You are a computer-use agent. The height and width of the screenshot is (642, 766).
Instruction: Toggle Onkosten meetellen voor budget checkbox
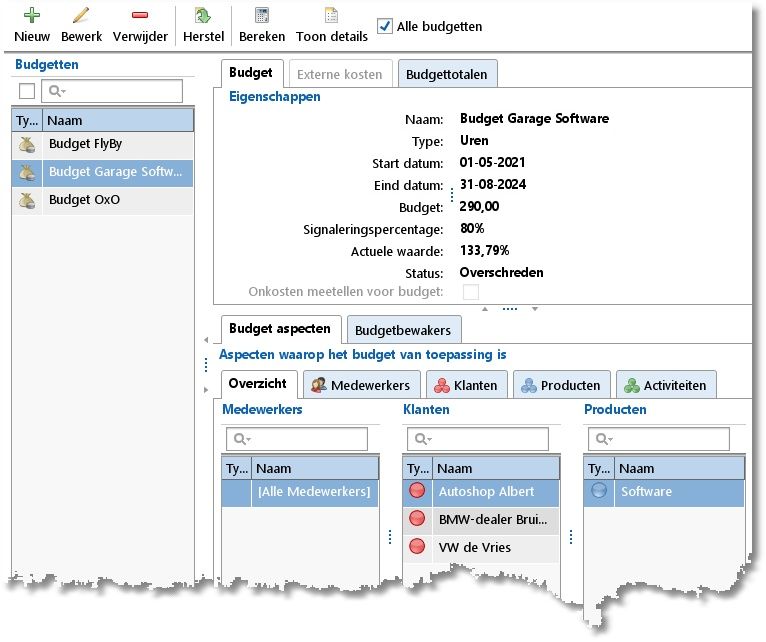click(470, 292)
